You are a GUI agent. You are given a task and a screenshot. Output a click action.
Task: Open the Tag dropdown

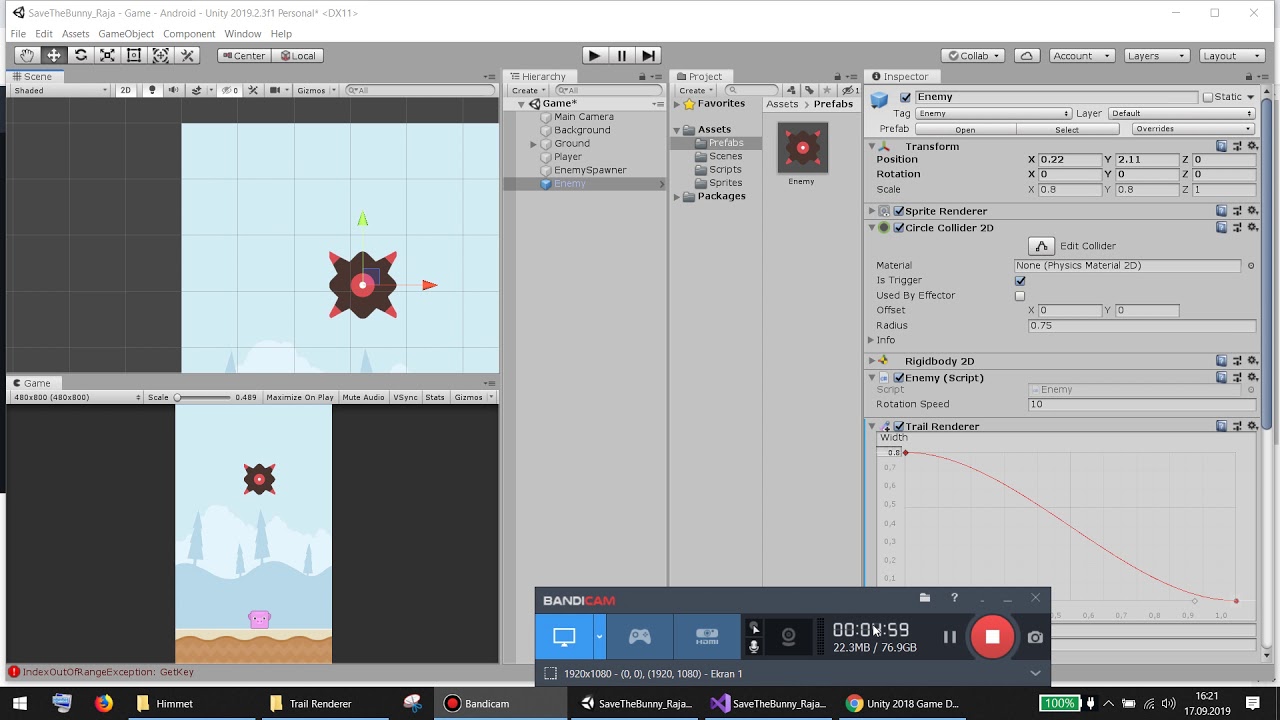coord(993,114)
